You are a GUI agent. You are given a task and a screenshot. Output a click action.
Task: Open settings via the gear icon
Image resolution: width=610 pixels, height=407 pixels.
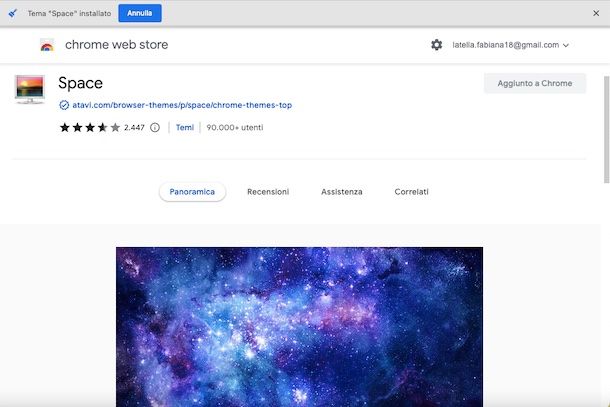click(436, 45)
